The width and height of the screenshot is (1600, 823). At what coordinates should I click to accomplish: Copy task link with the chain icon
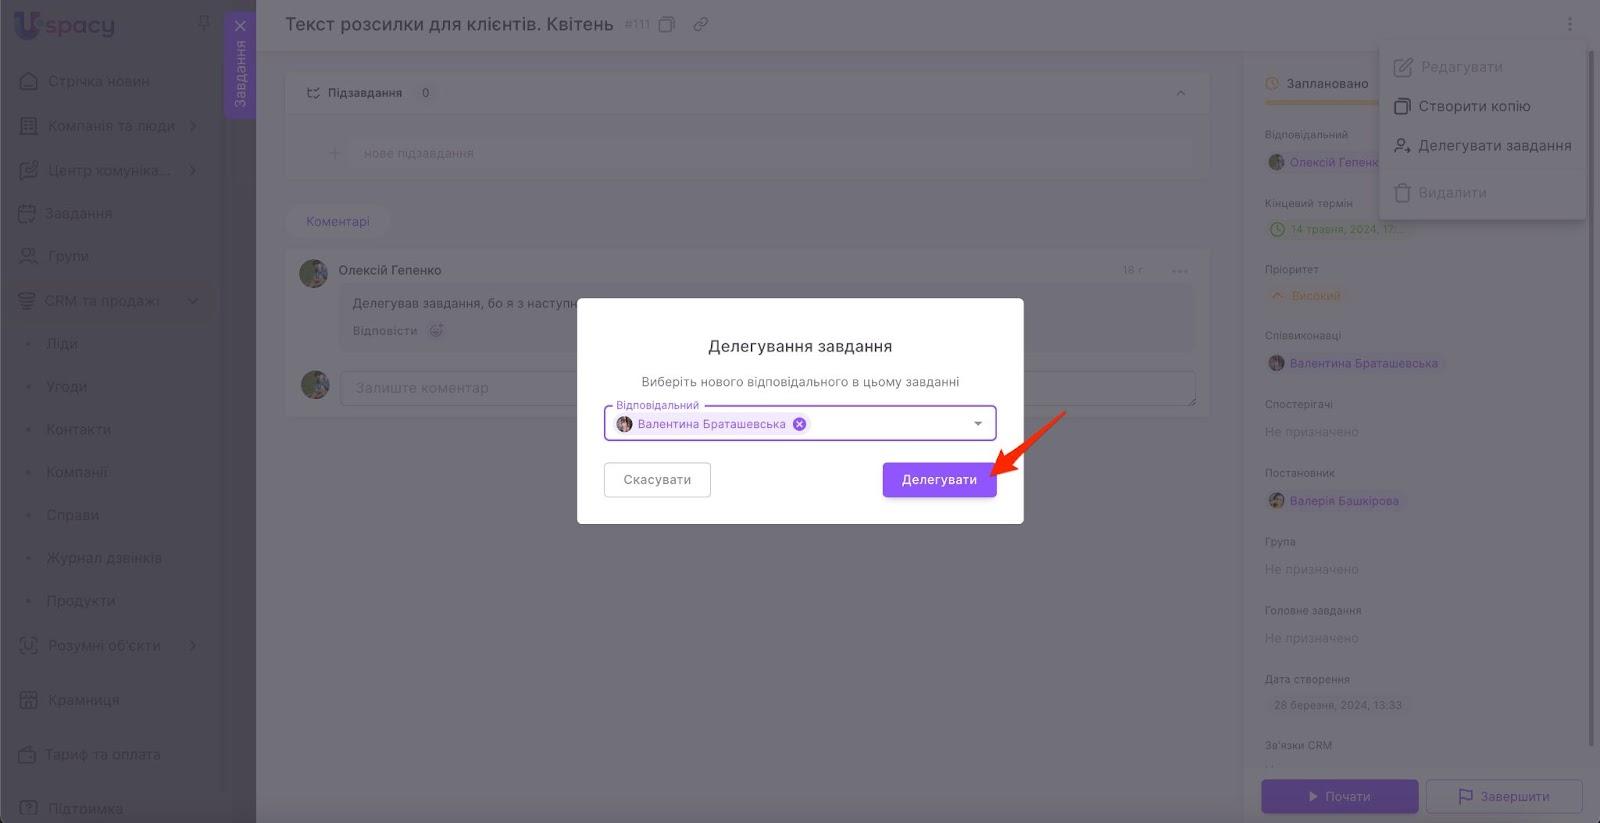(x=701, y=24)
